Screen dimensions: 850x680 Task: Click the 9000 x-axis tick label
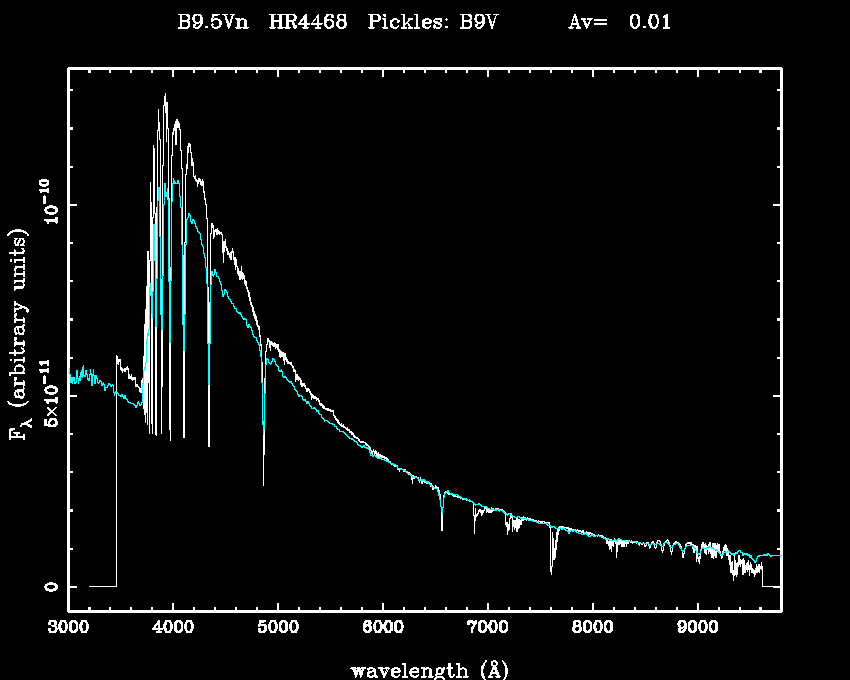698,629
